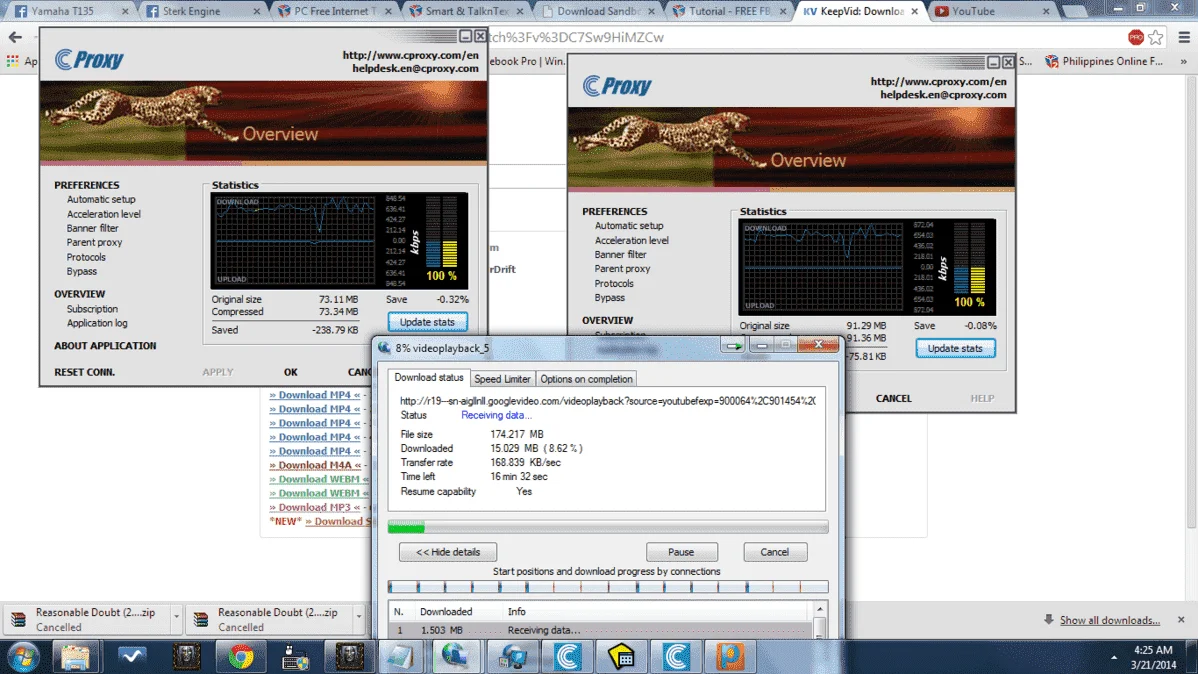Viewport: 1198px width, 674px height.
Task: Open the first Reasonable Doubt download's arrow menu
Action: [176, 616]
